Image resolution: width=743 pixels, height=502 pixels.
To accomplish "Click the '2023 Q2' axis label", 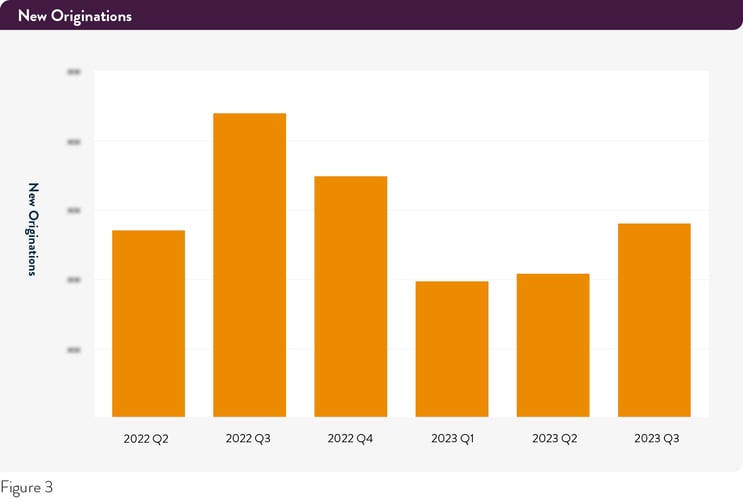I will [x=554, y=438].
